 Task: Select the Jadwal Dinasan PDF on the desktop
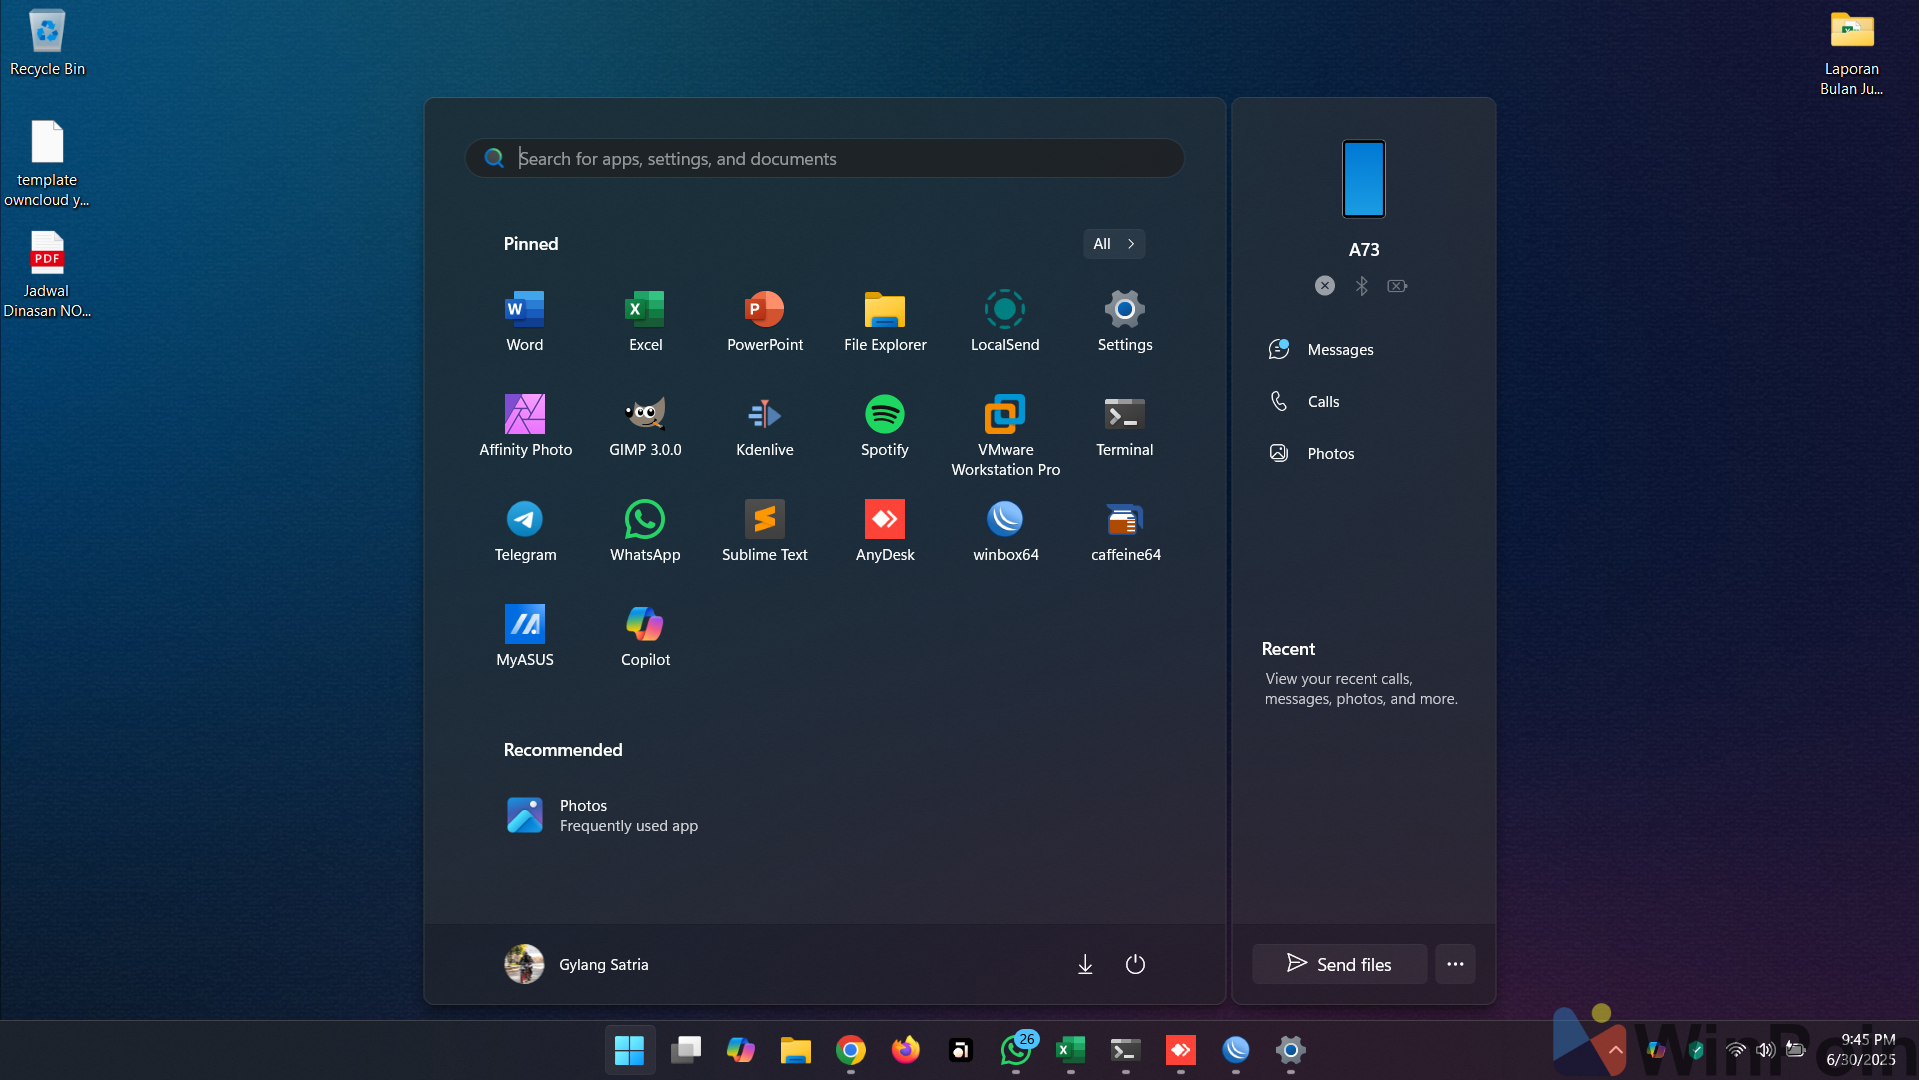point(47,275)
